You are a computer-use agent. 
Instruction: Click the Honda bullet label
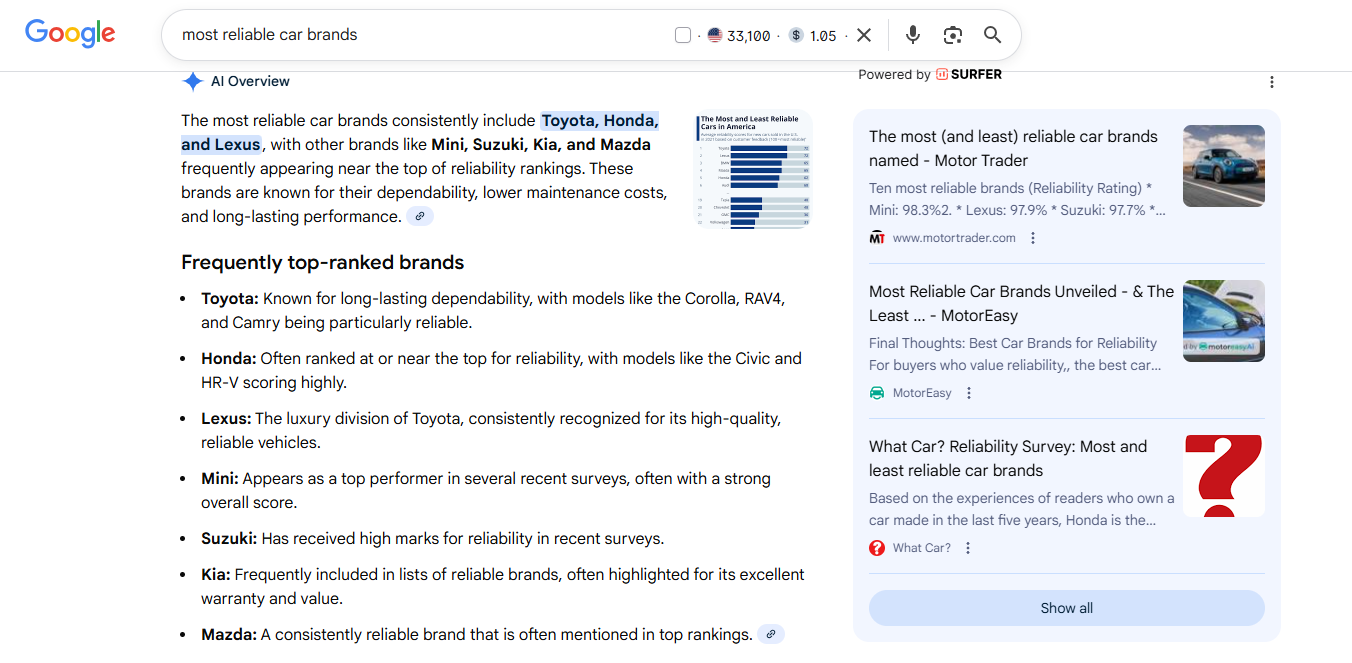pyautogui.click(x=229, y=358)
